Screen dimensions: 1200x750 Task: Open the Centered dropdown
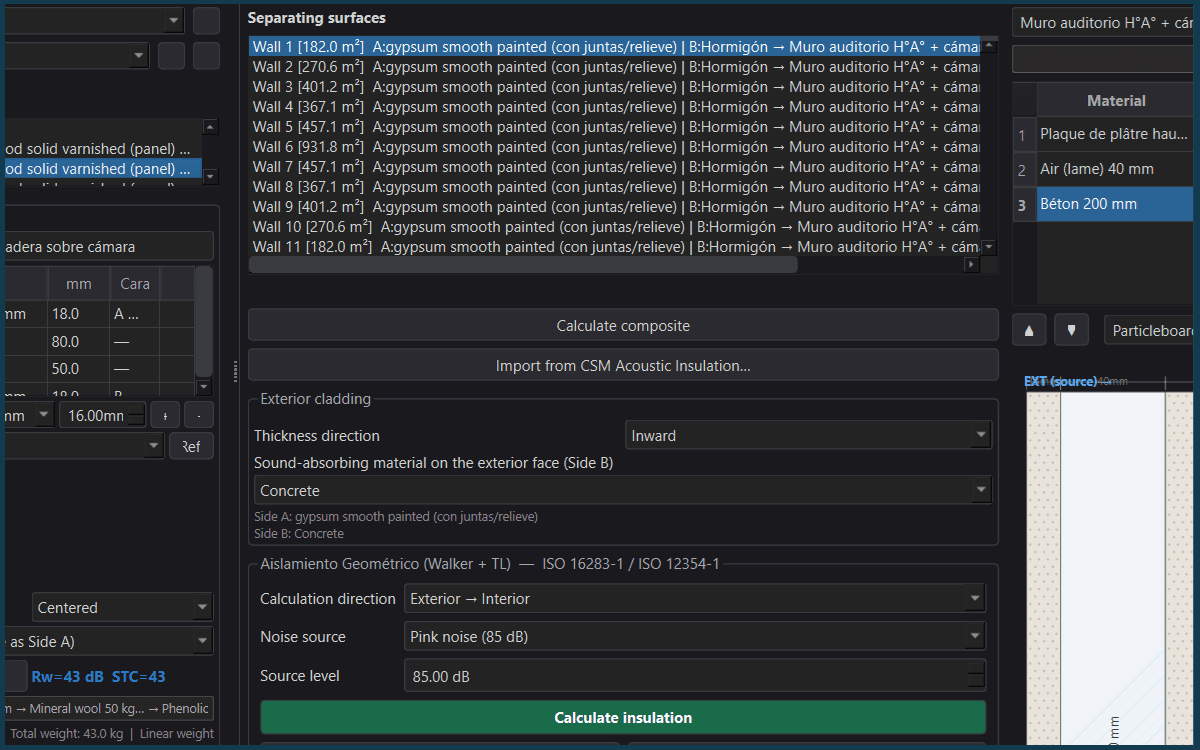(122, 607)
